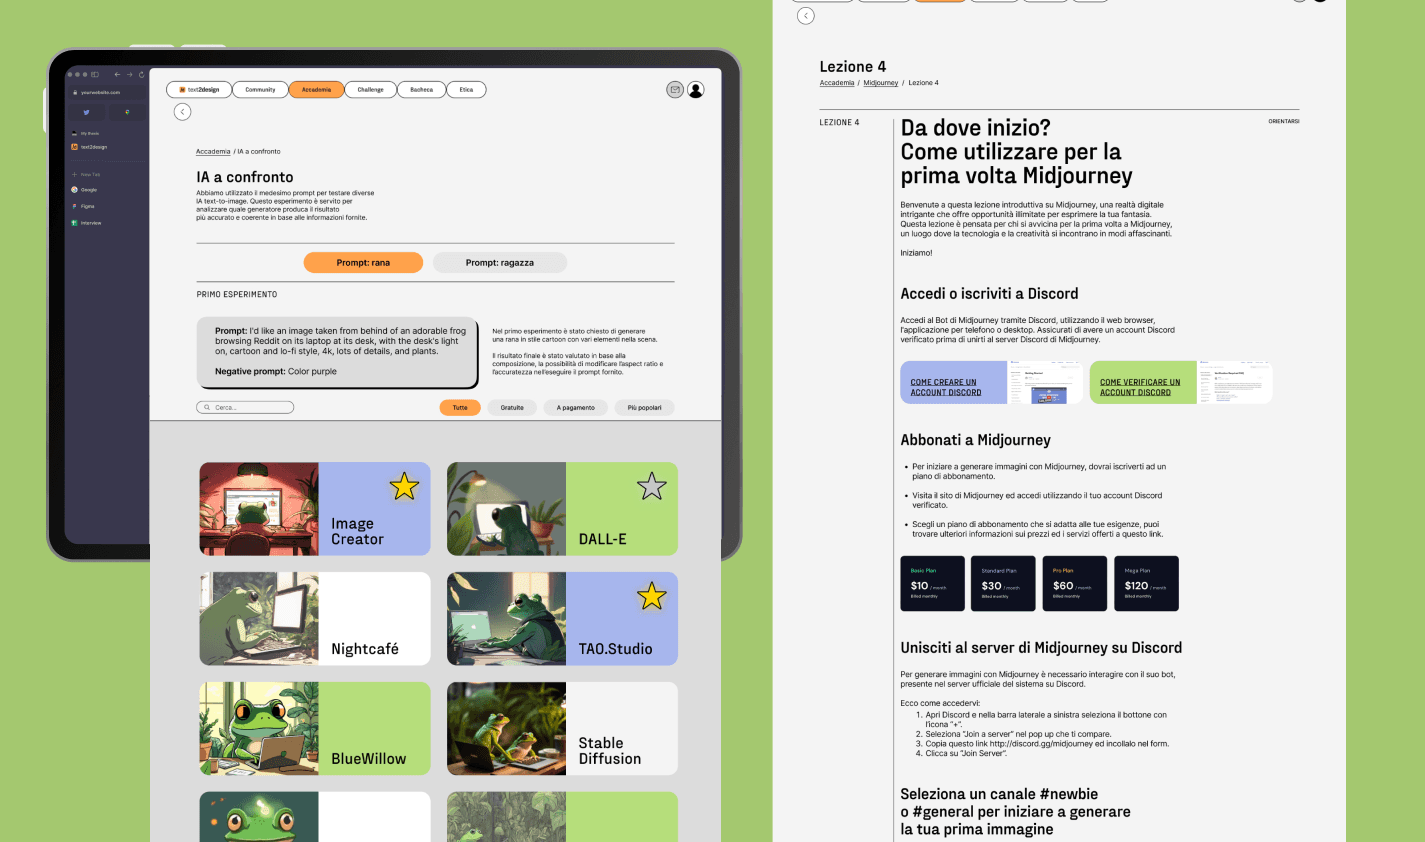This screenshot has height=842, width=1425.
Task: Click the My thesis icon in the sidebar
Action: [x=74, y=133]
